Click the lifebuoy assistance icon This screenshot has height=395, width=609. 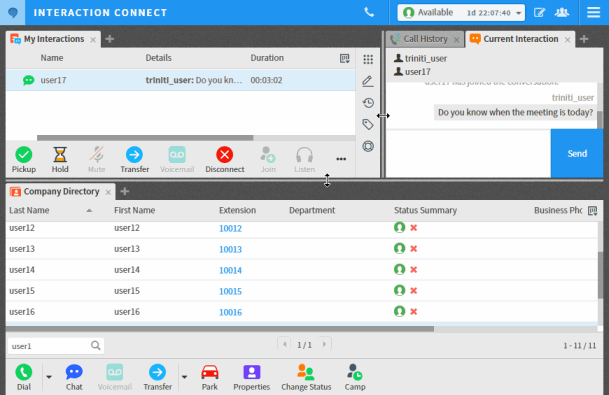pyautogui.click(x=368, y=146)
